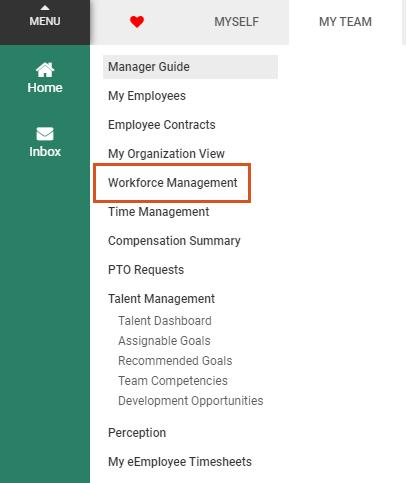This screenshot has width=406, height=483.
Task: Click Talent Management section heading
Action: (161, 299)
